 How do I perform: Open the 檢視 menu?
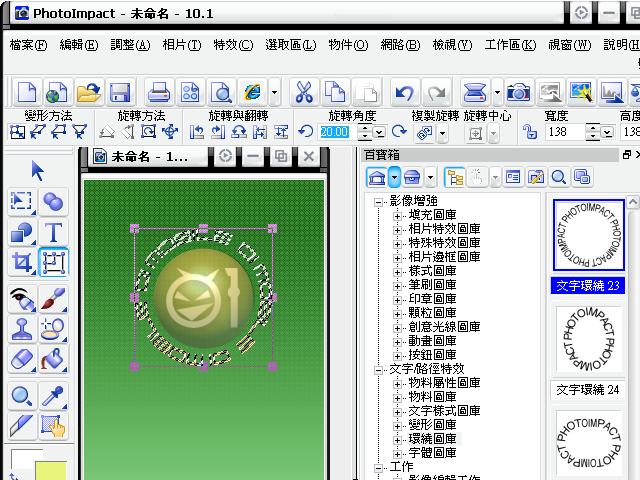click(452, 45)
